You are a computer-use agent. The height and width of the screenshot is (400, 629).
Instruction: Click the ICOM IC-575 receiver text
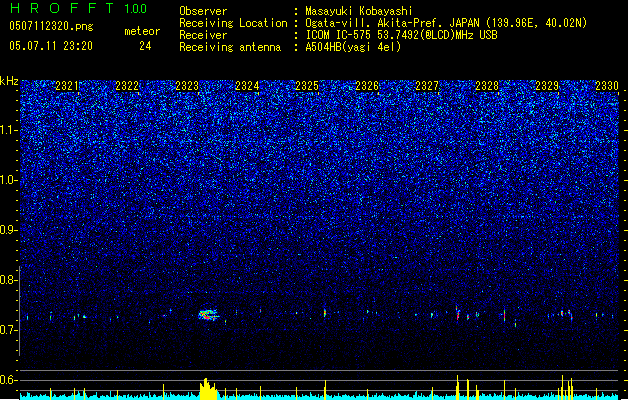pyautogui.click(x=401, y=35)
